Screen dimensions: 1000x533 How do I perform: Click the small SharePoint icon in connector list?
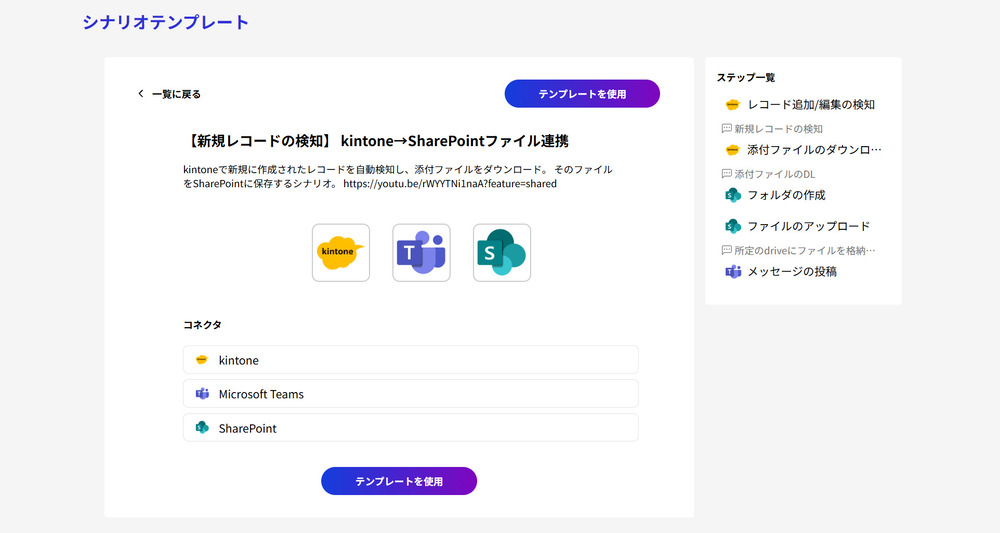click(202, 427)
